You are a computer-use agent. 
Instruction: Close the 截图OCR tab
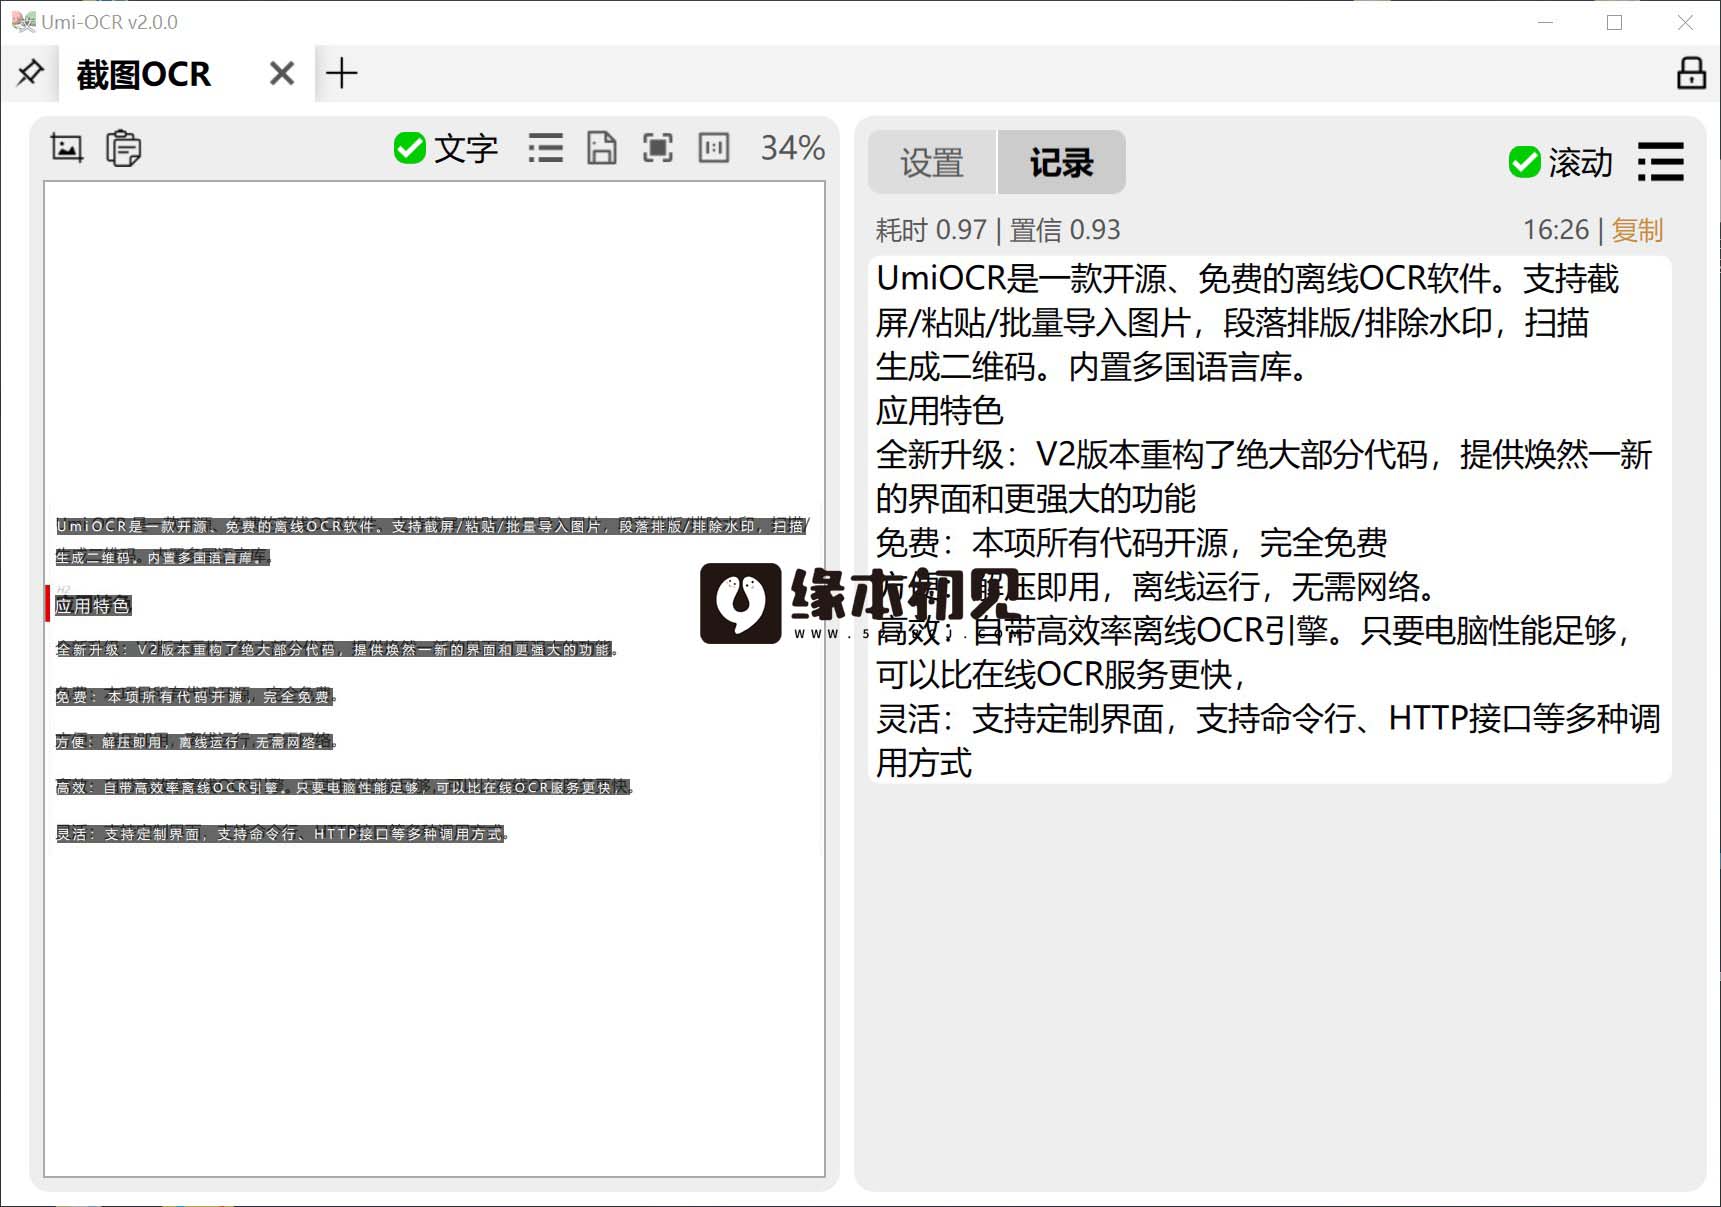(282, 73)
